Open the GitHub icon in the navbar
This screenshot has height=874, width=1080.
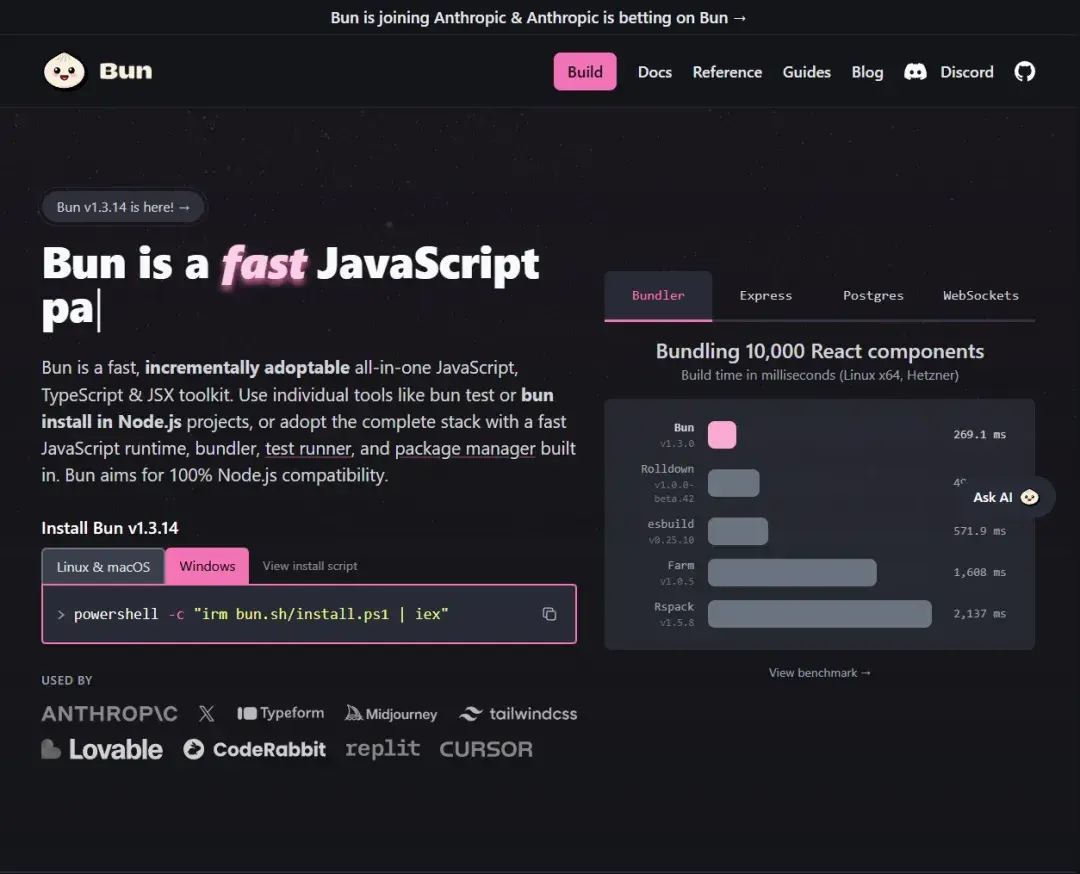click(1024, 72)
